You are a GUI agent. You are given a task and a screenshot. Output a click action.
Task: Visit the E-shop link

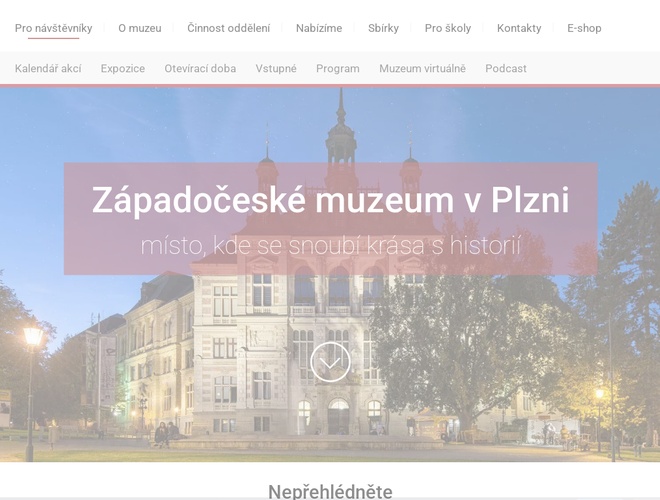[584, 28]
